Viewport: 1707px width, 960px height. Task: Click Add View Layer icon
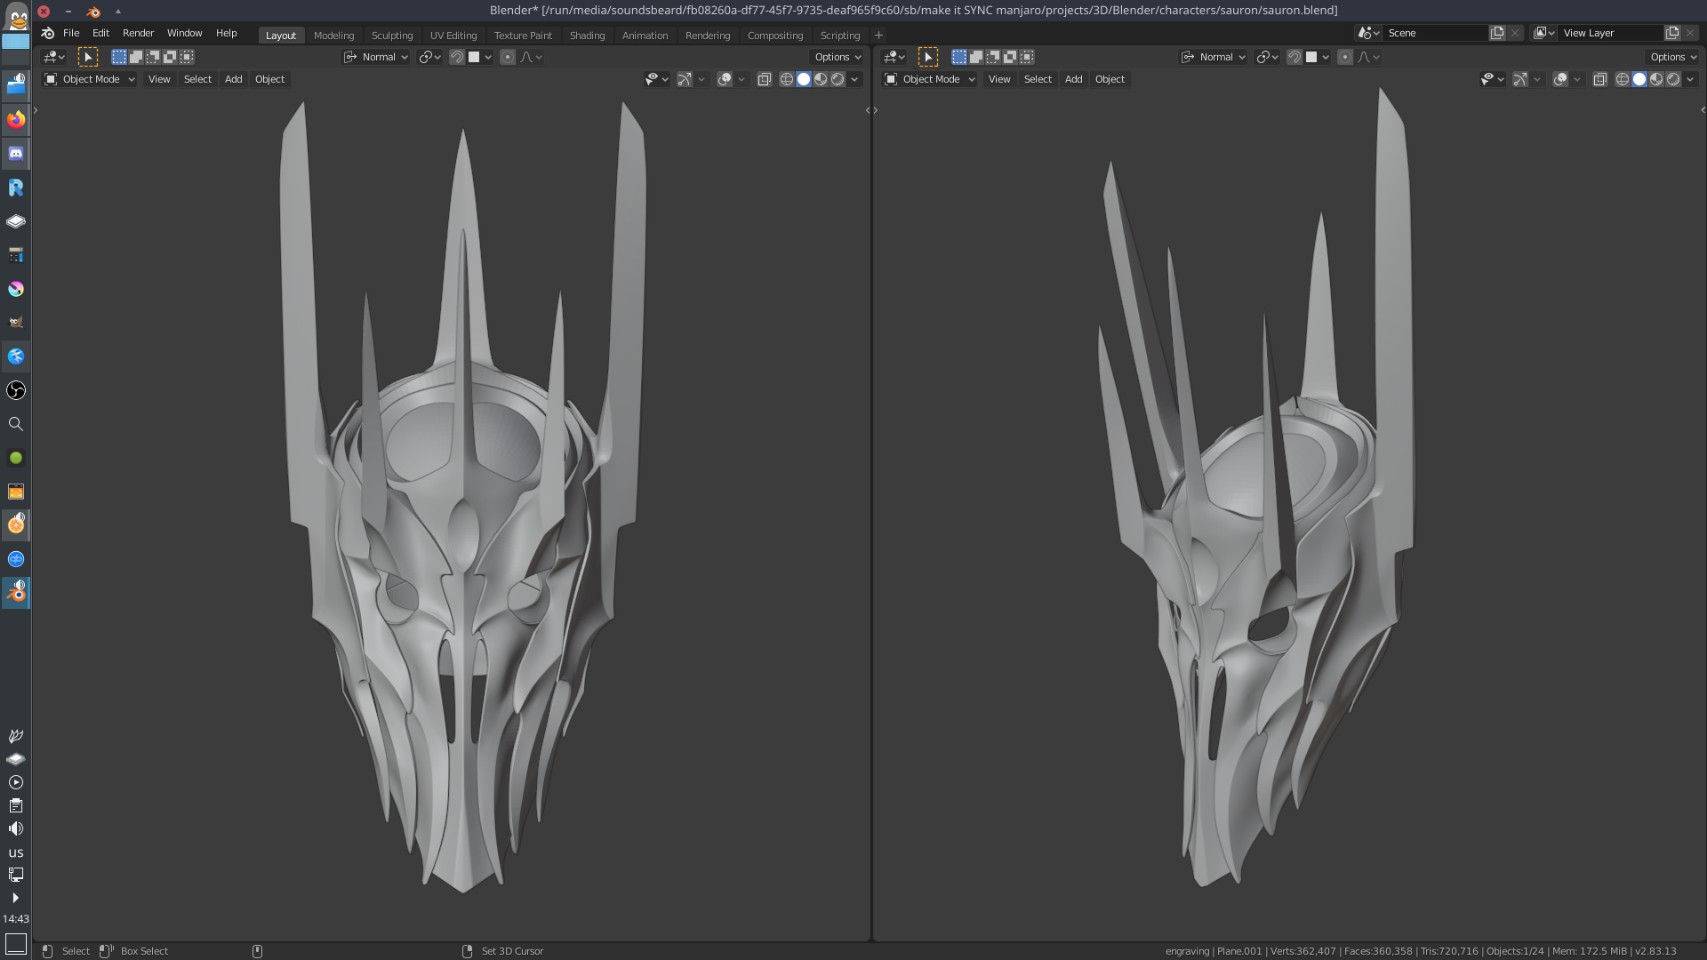pyautogui.click(x=1672, y=33)
